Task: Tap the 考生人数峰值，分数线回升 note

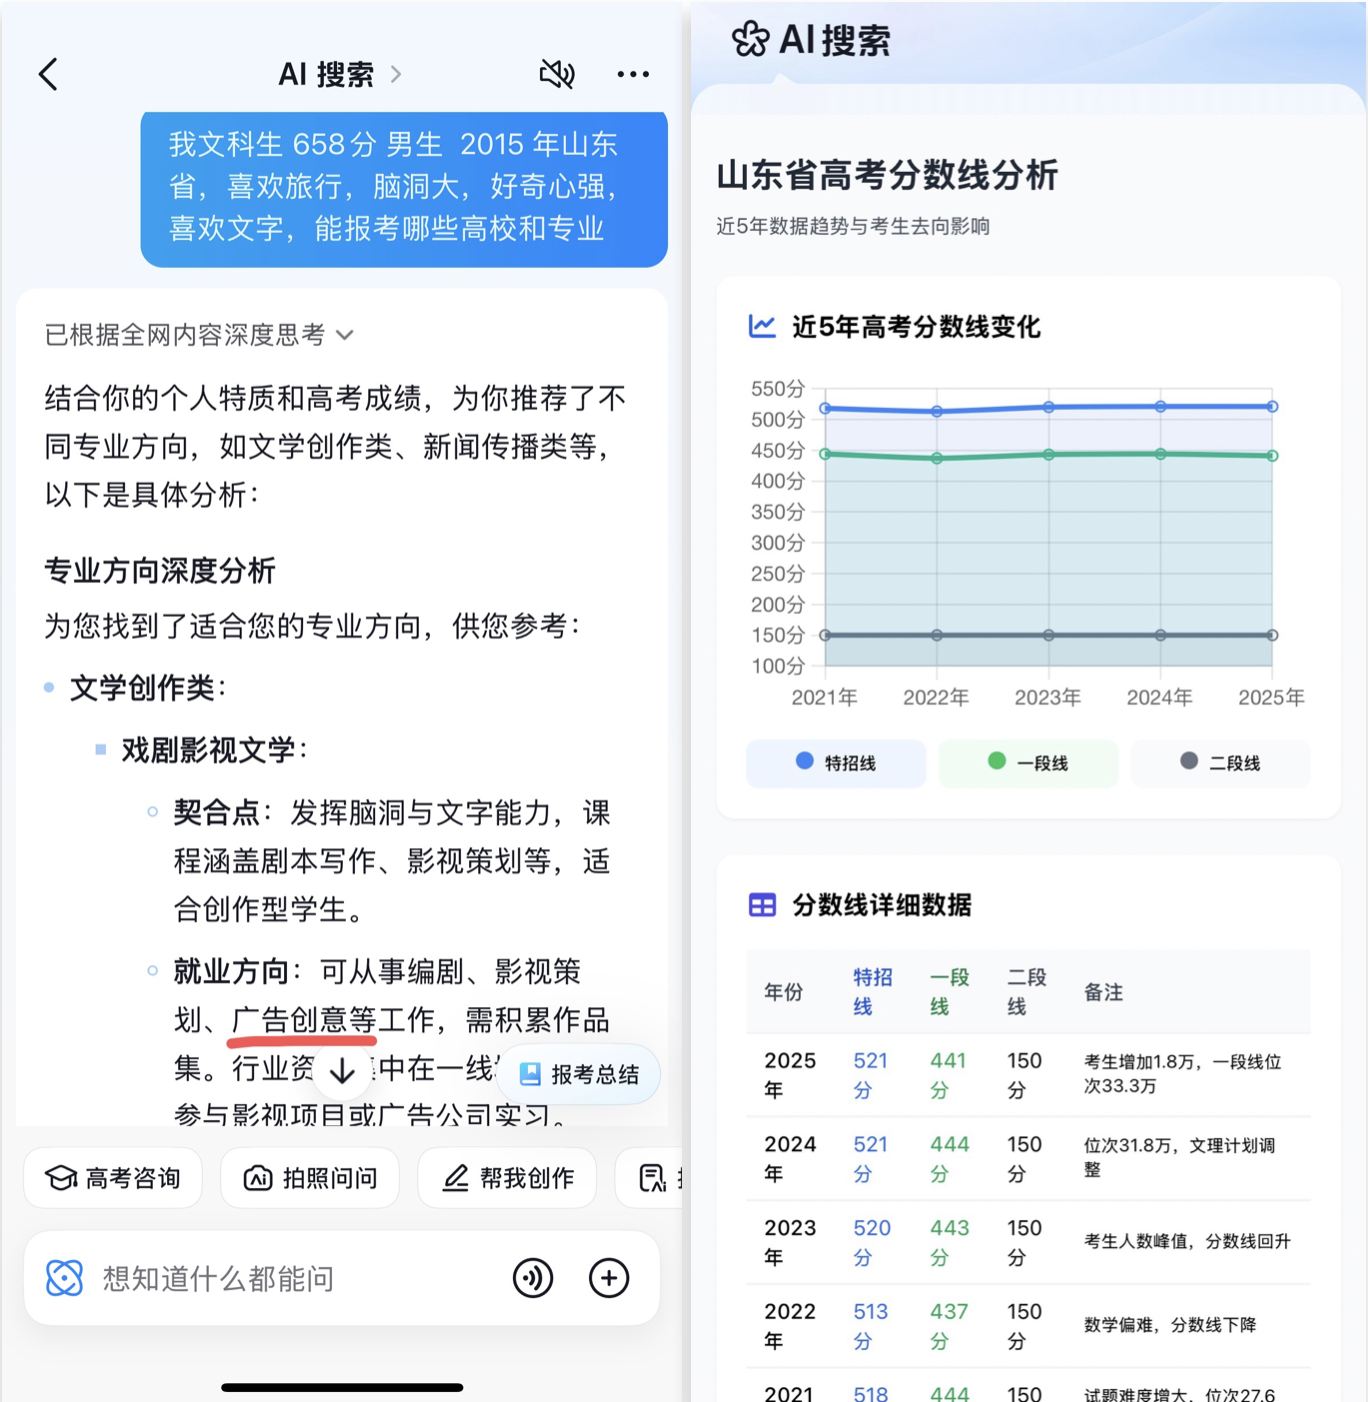Action: (x=1187, y=1241)
